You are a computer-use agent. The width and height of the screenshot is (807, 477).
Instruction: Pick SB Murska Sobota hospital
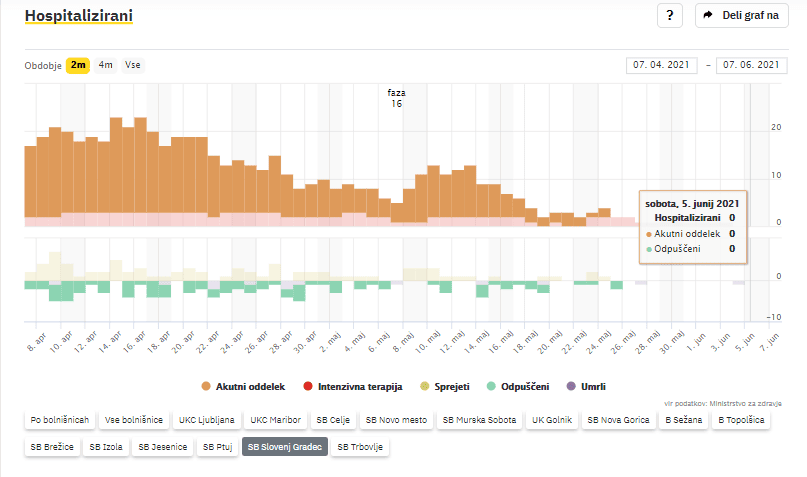481,421
